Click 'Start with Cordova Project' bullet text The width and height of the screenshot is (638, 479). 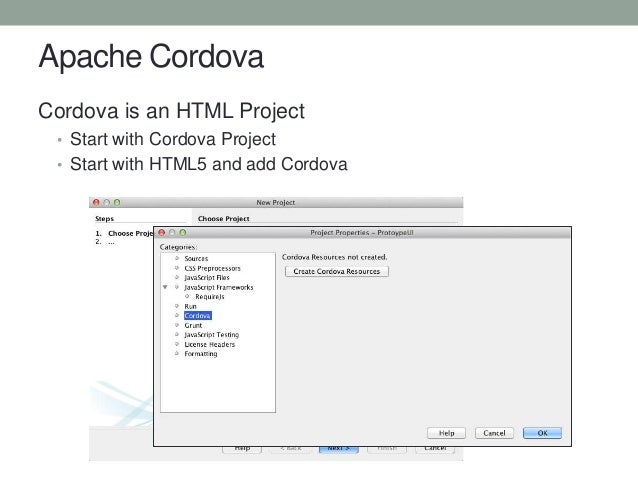click(x=173, y=139)
